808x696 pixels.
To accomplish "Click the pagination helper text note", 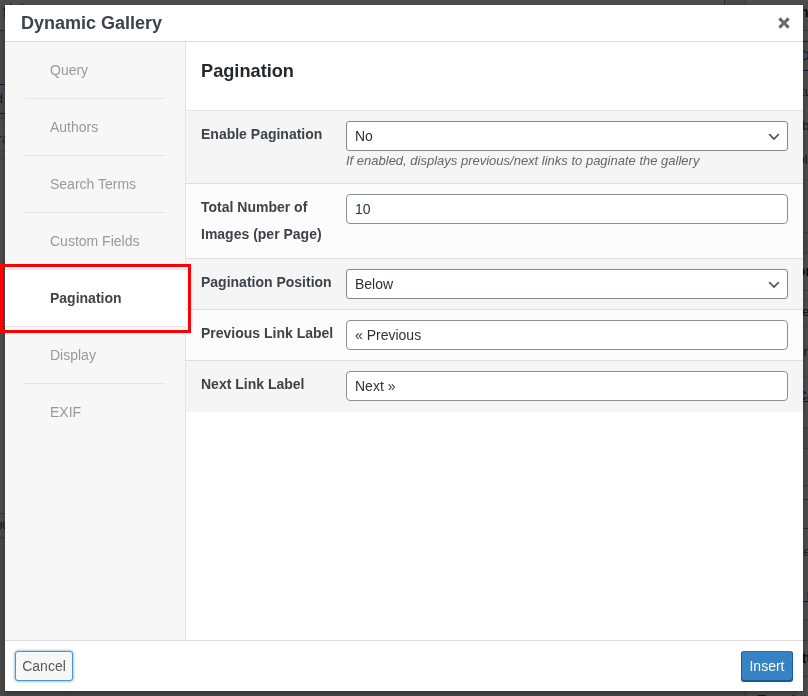I will pos(524,161).
